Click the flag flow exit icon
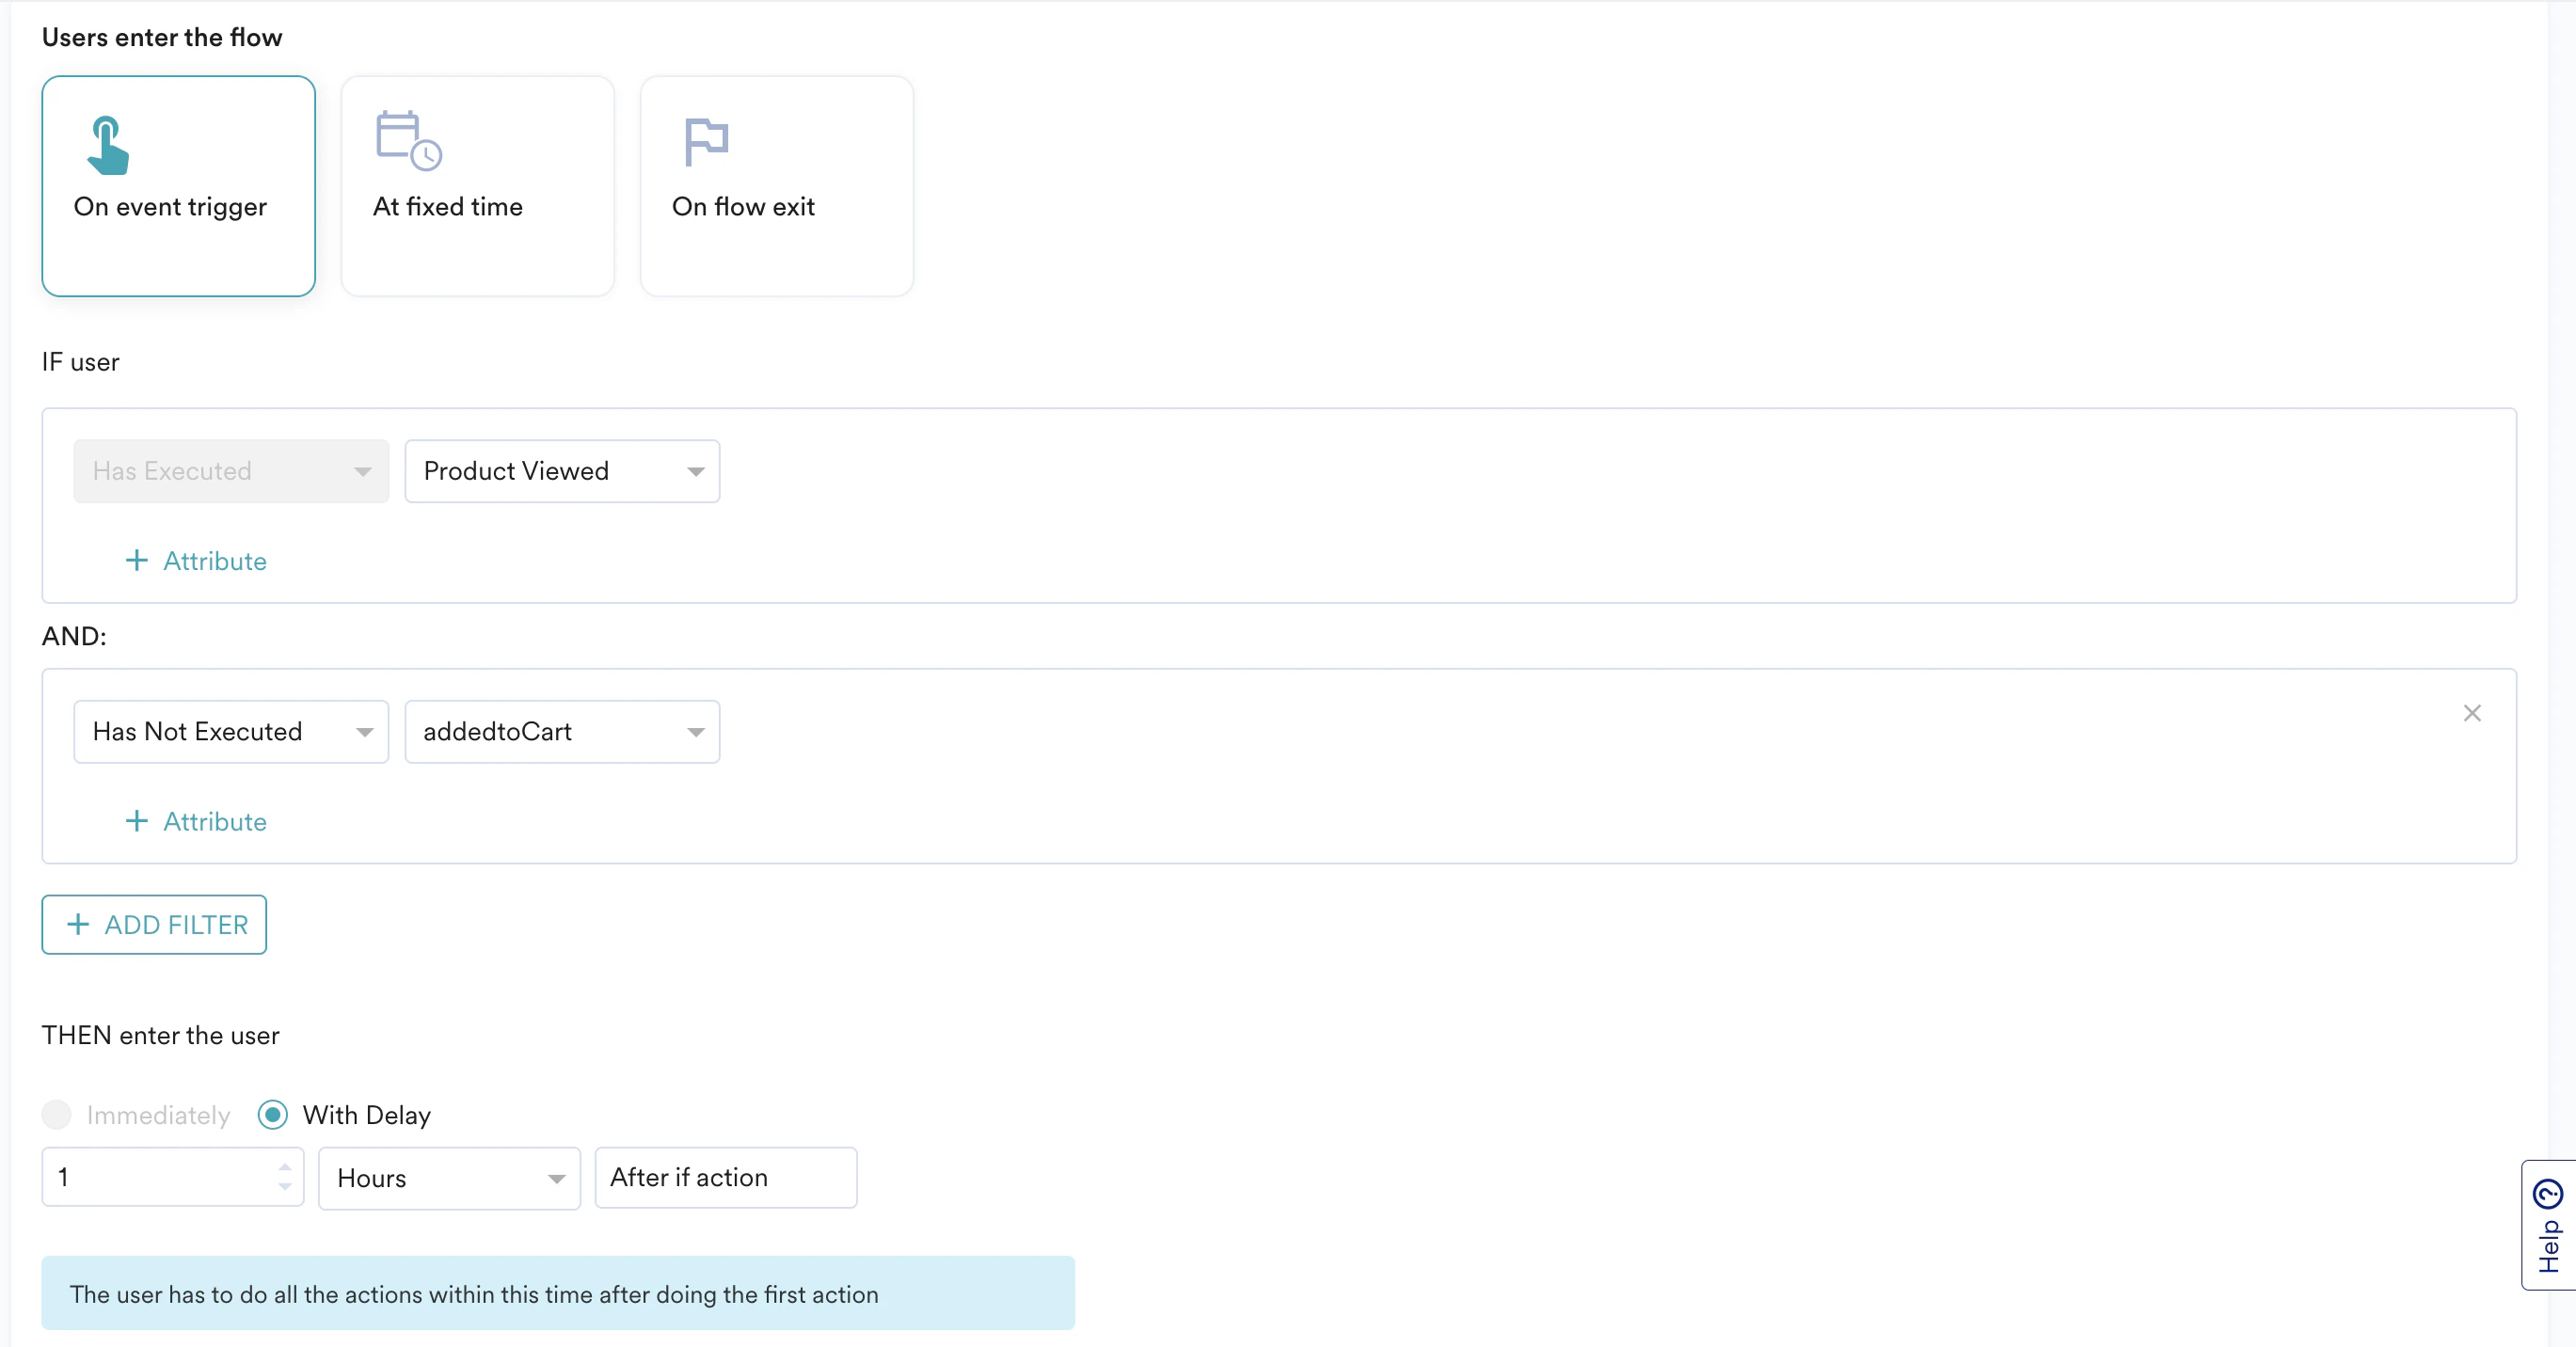 [706, 141]
